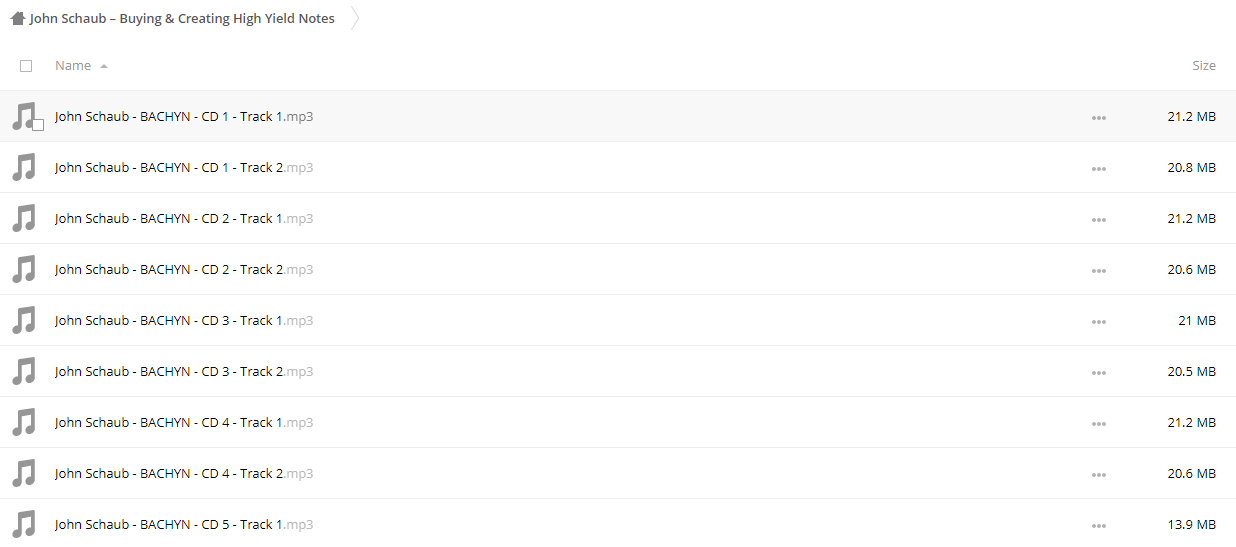This screenshot has height=547, width=1236.
Task: Click music icon for CD 1 Track 2
Action: click(24, 167)
